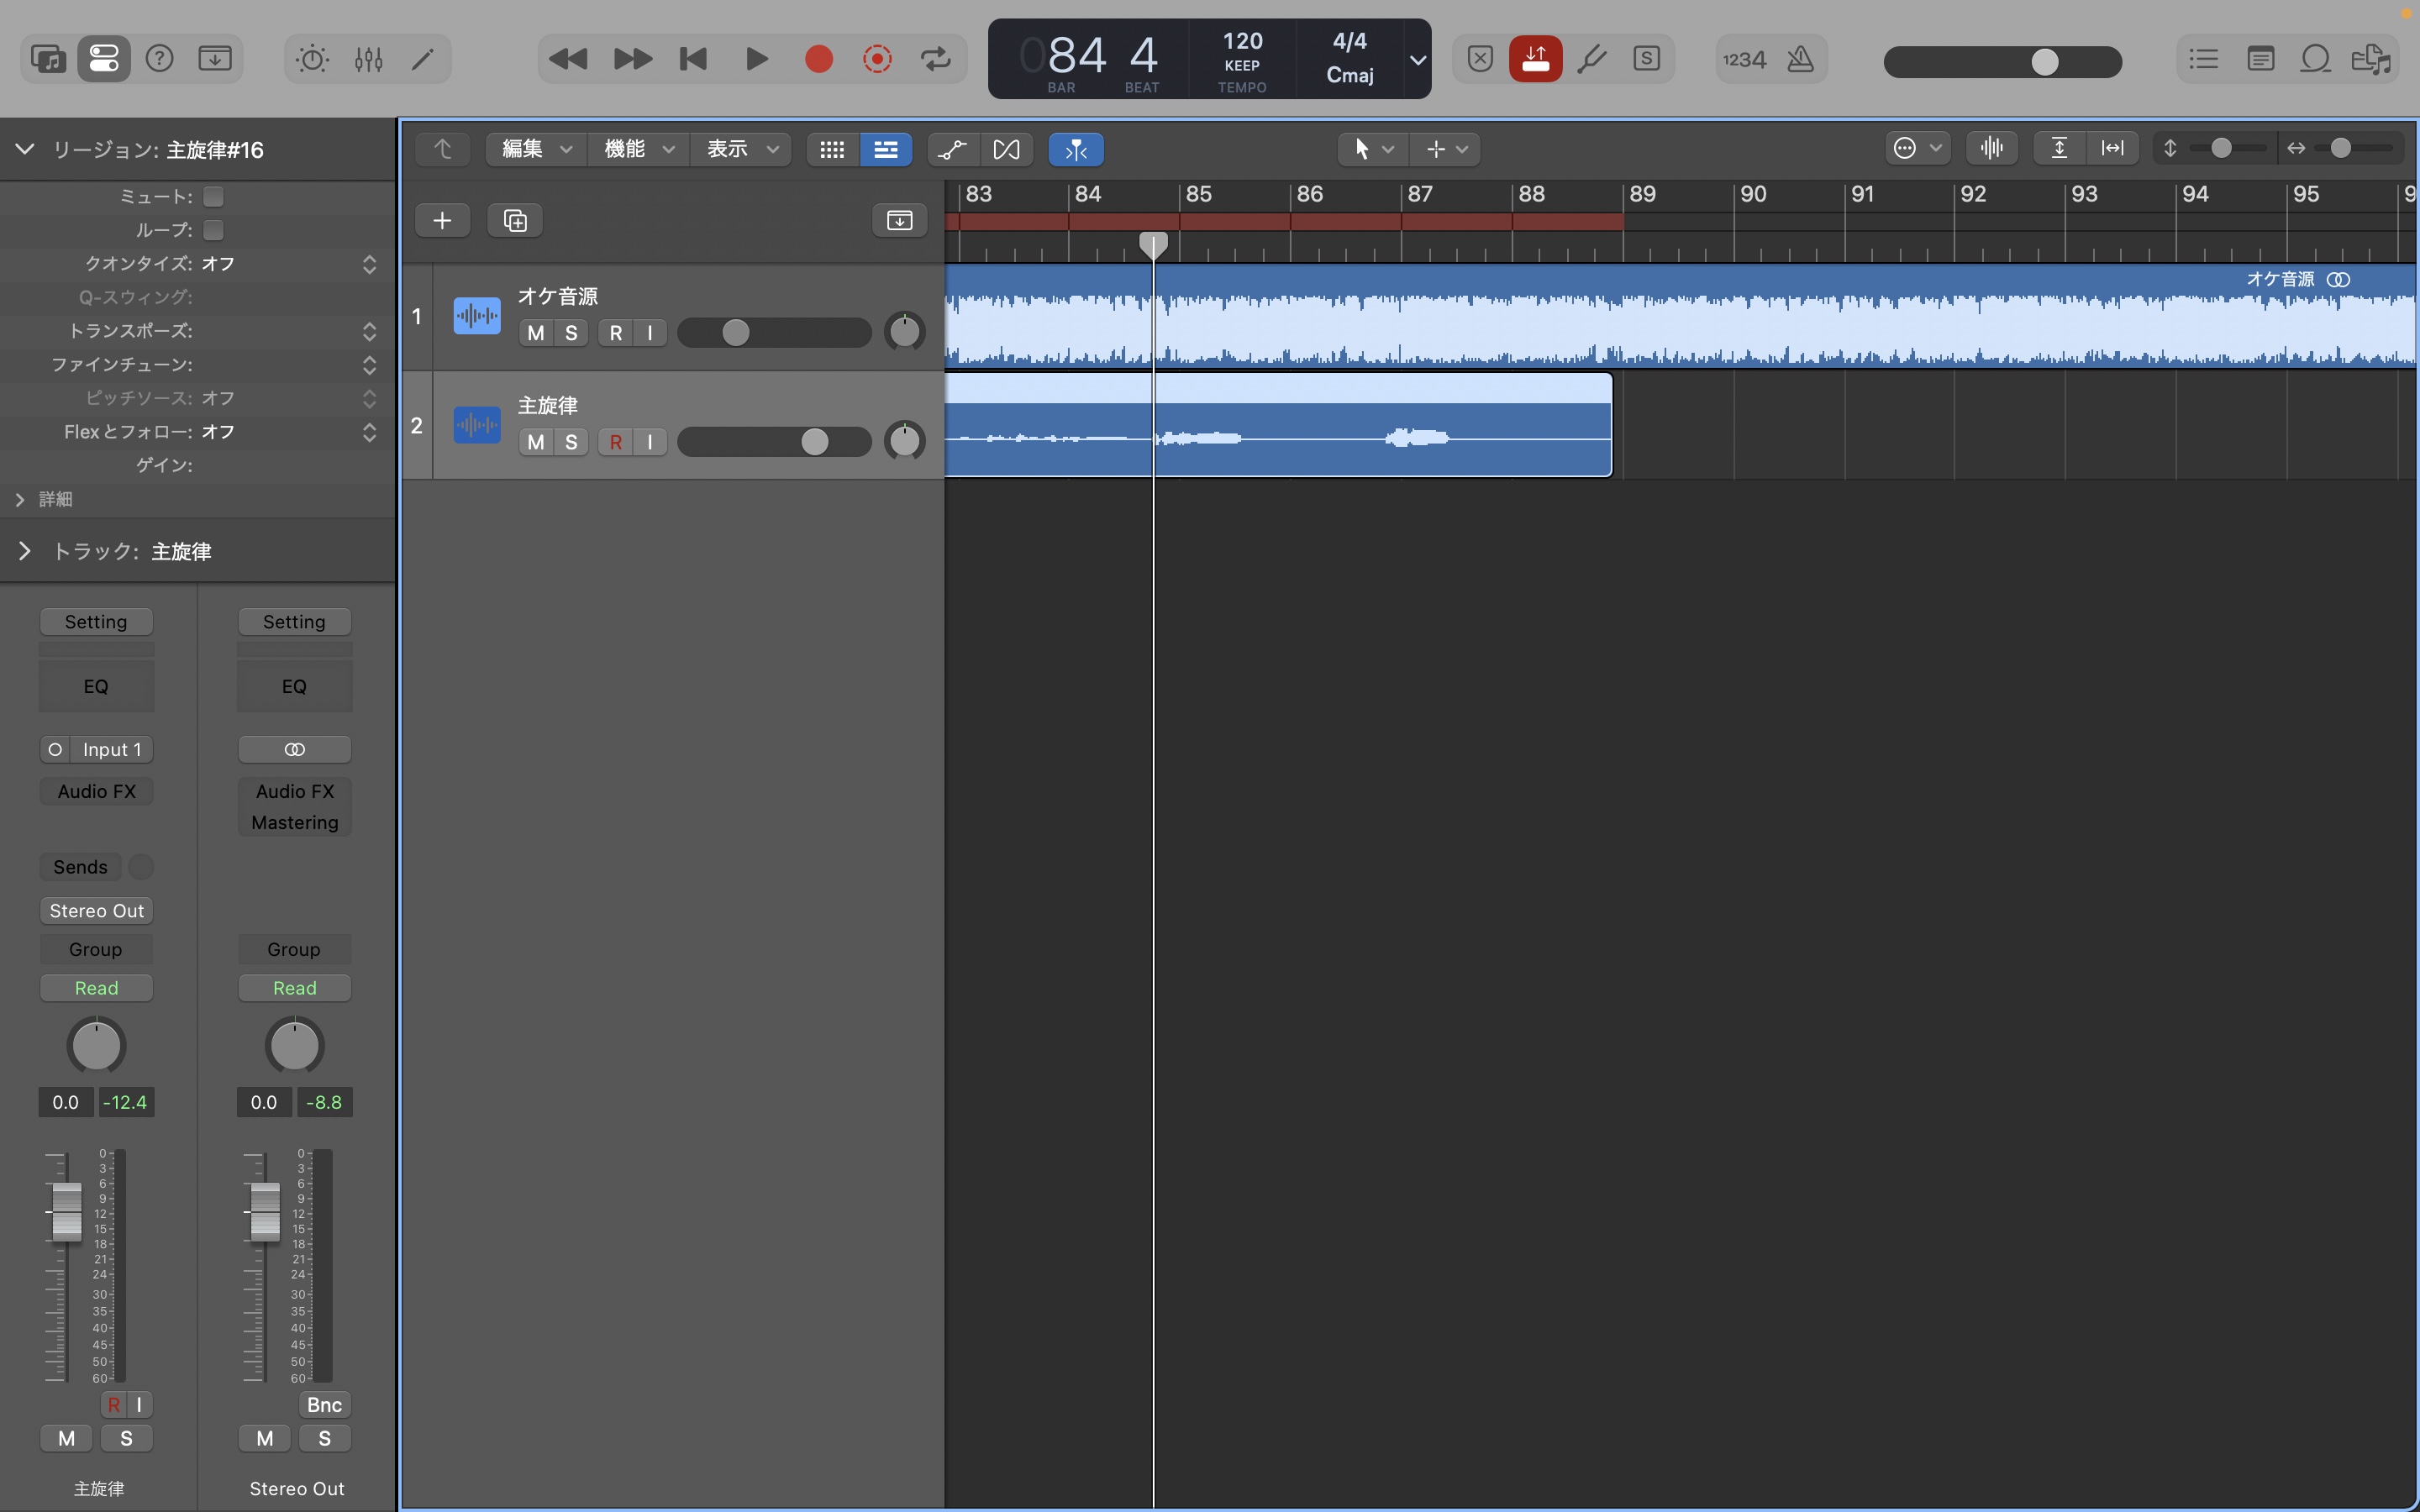Toggle Cycle mode in transport
The height and width of the screenshot is (1512, 2420).
coord(936,59)
